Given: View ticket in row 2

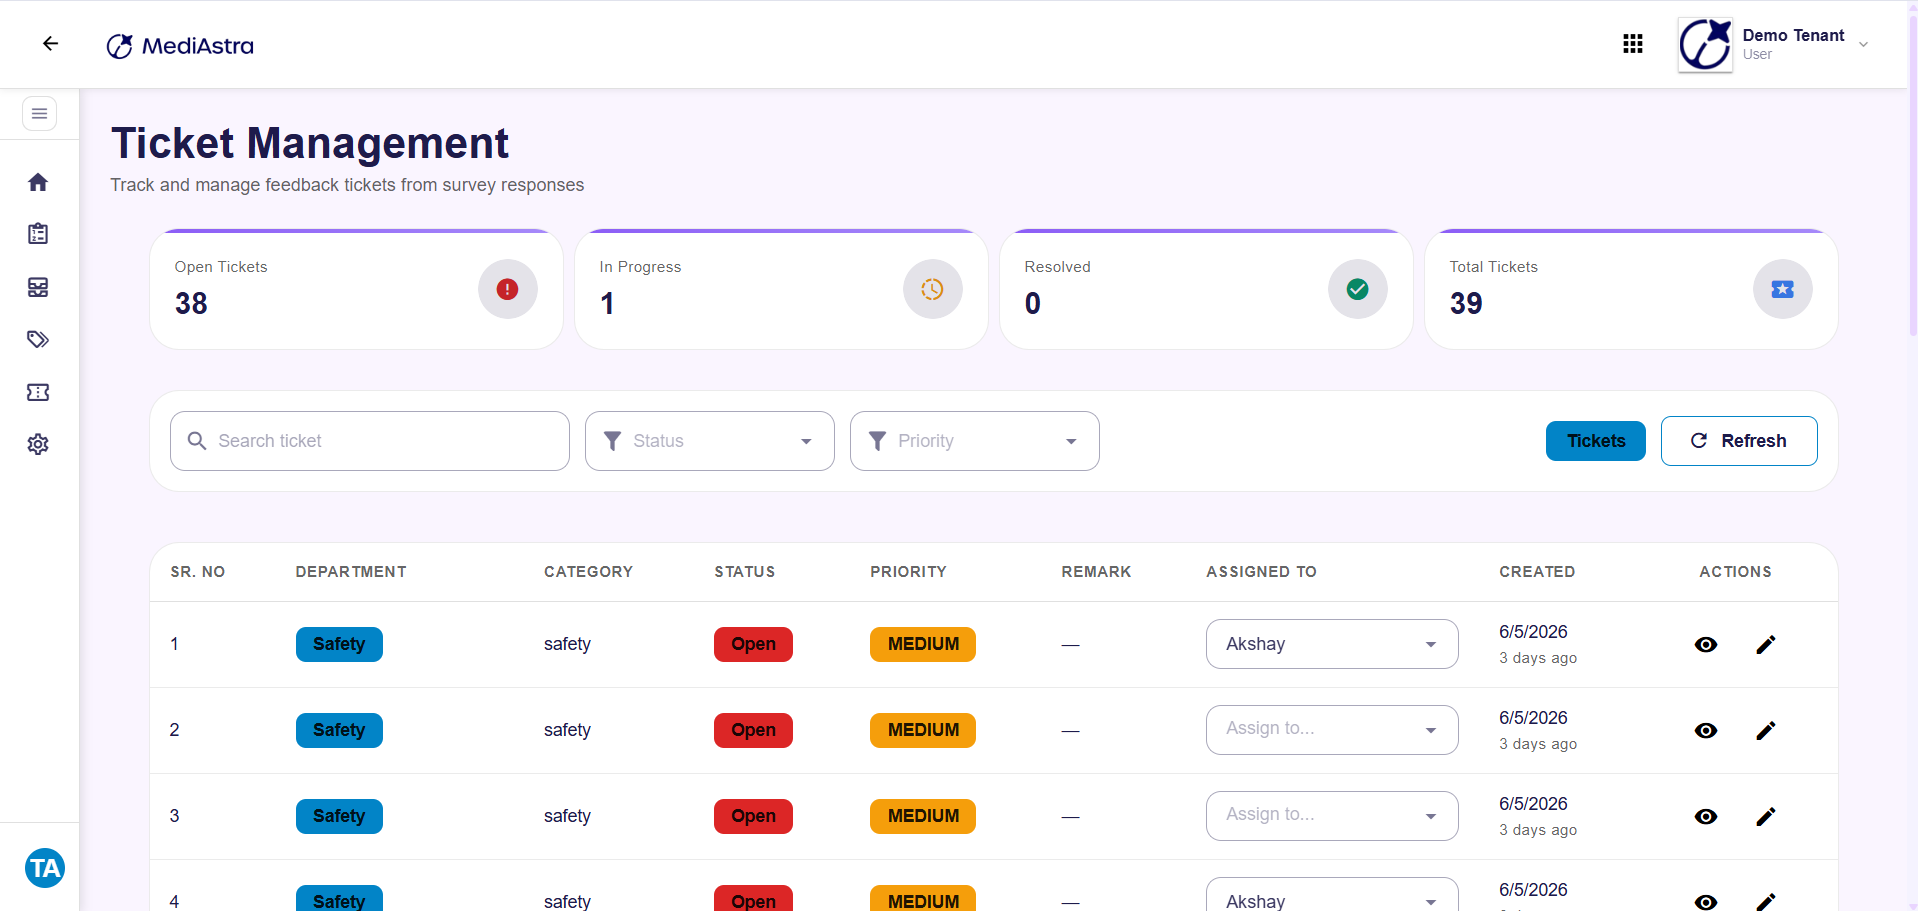Looking at the screenshot, I should (x=1706, y=731).
